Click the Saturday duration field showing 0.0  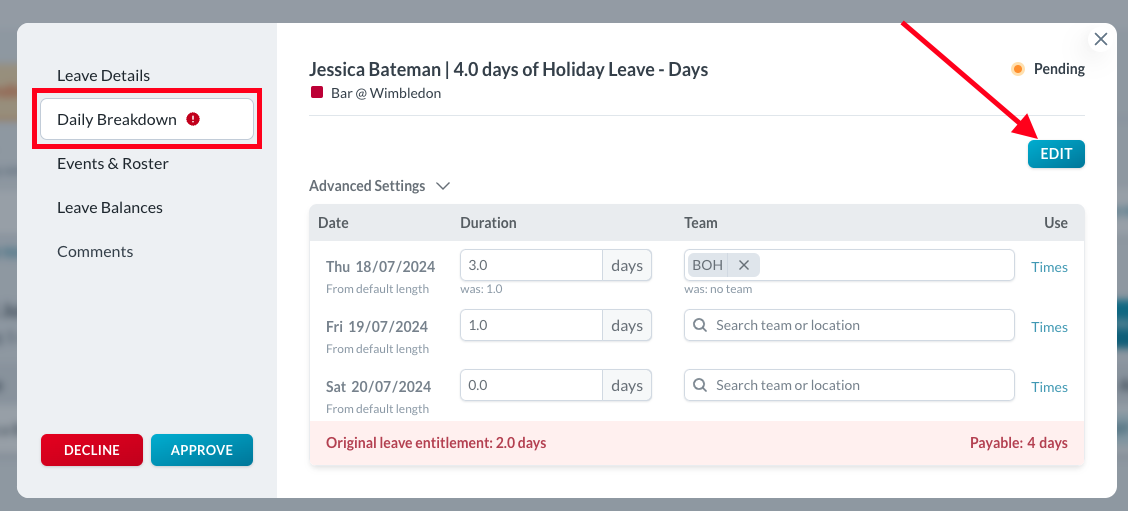point(530,385)
